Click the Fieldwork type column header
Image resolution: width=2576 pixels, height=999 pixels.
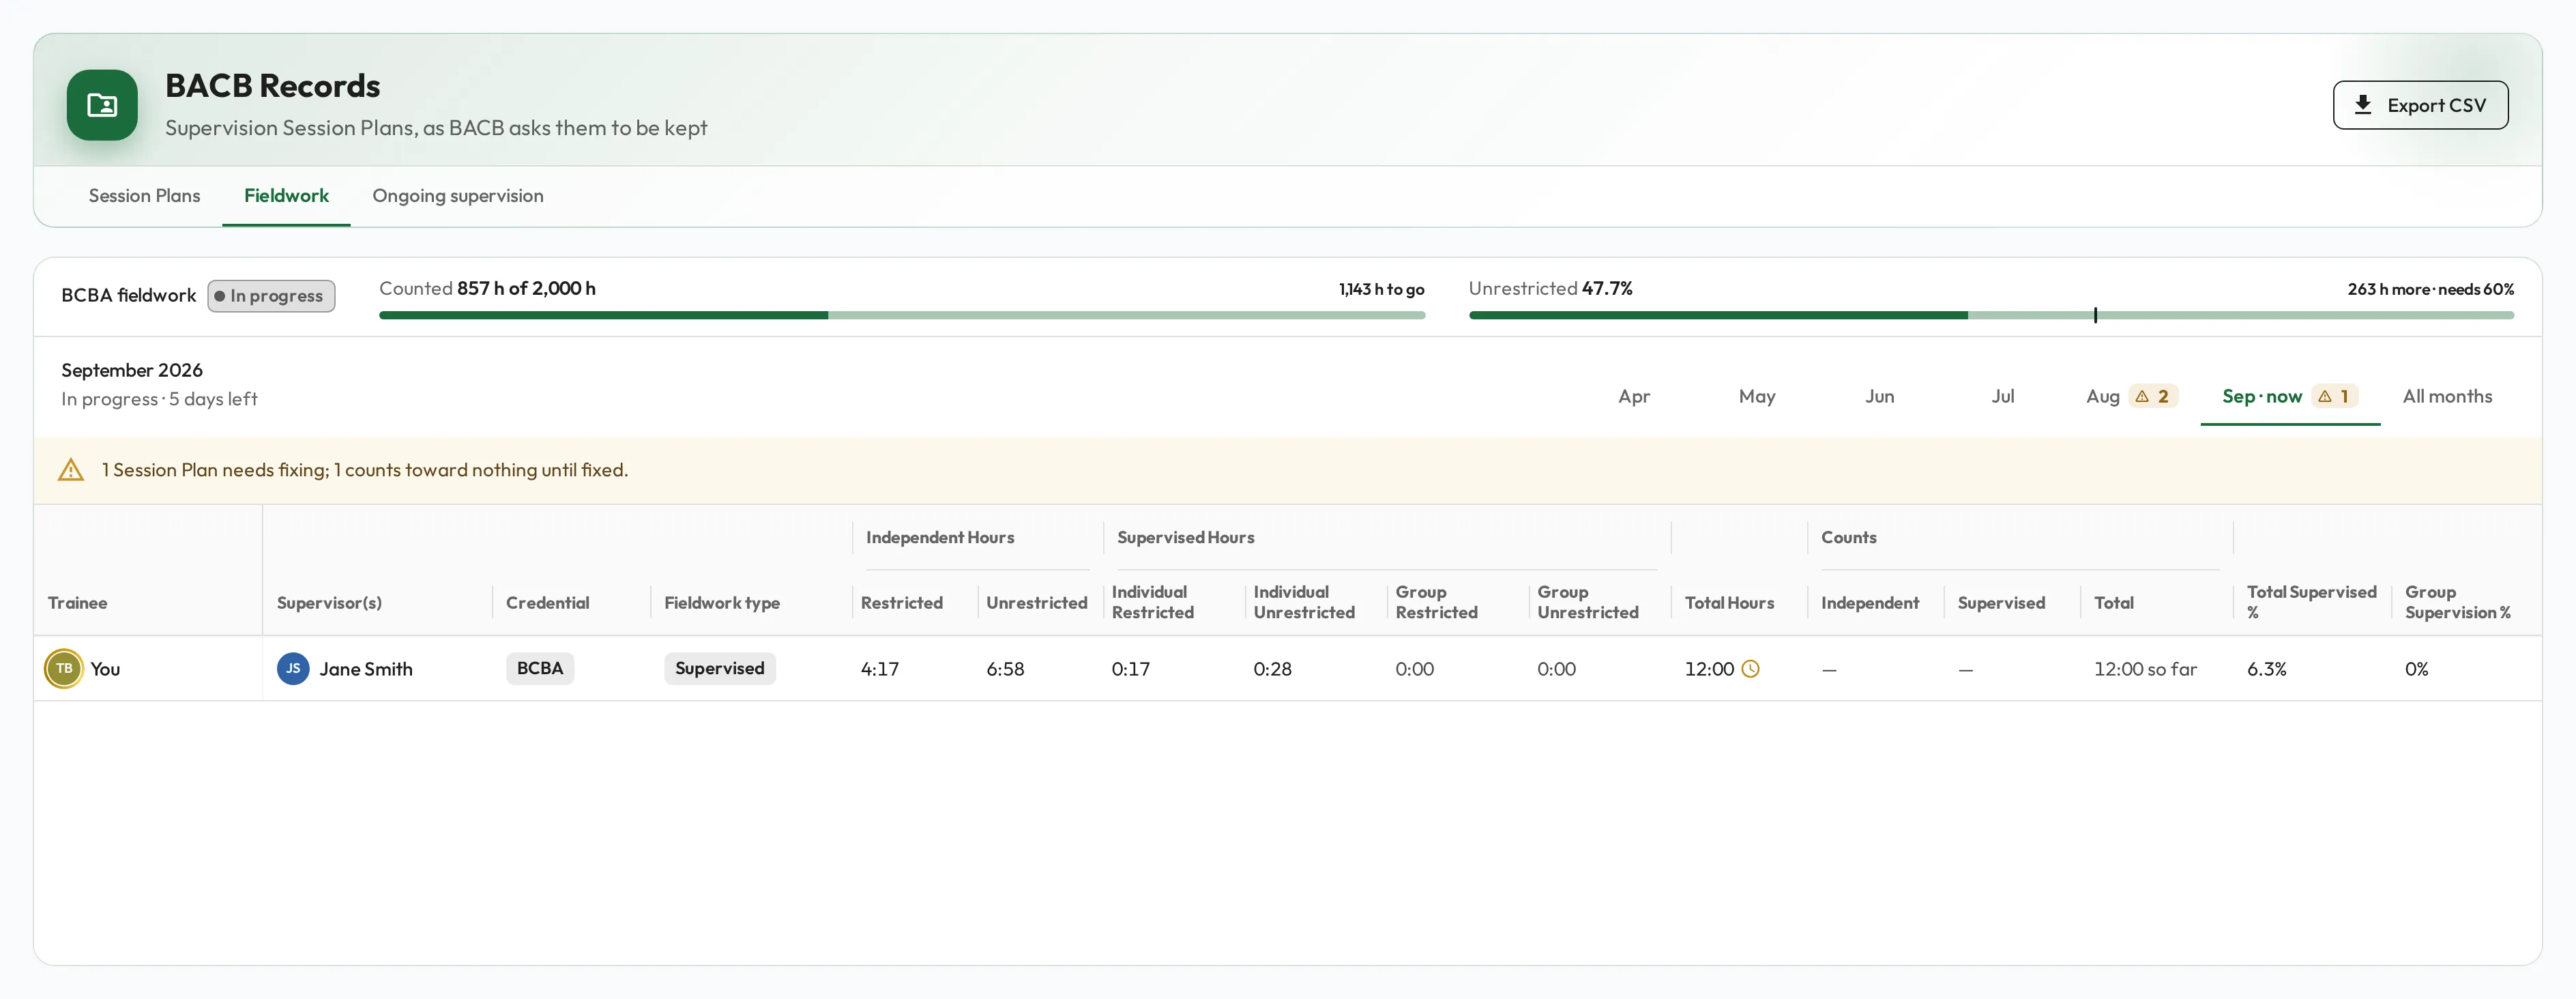point(722,603)
